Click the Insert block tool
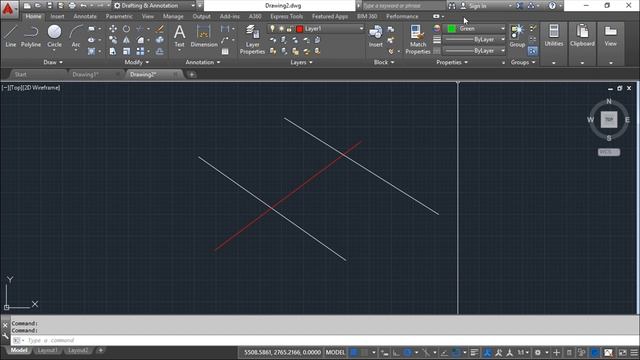 pos(376,36)
